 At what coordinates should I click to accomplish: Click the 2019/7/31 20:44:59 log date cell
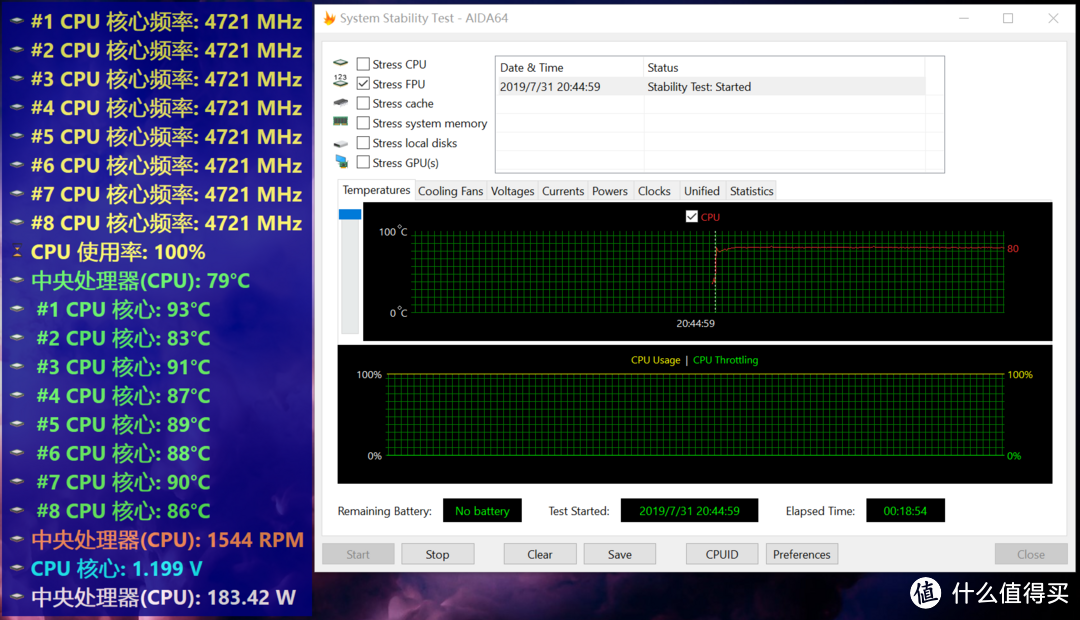point(550,87)
